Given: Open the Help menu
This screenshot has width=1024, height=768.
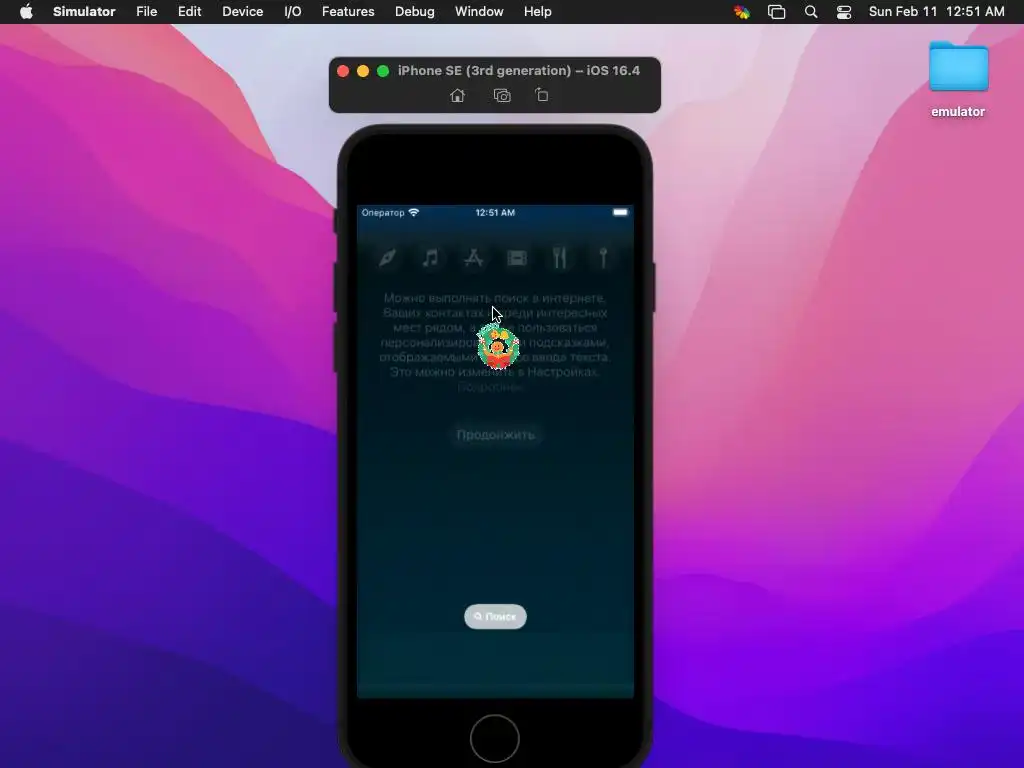Looking at the screenshot, I should pos(537,12).
